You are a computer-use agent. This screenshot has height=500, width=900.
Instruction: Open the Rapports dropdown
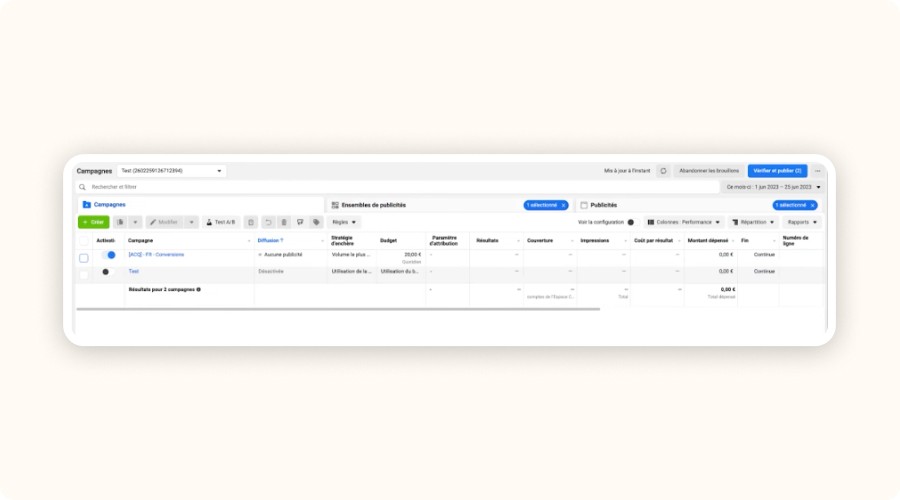tap(802, 222)
